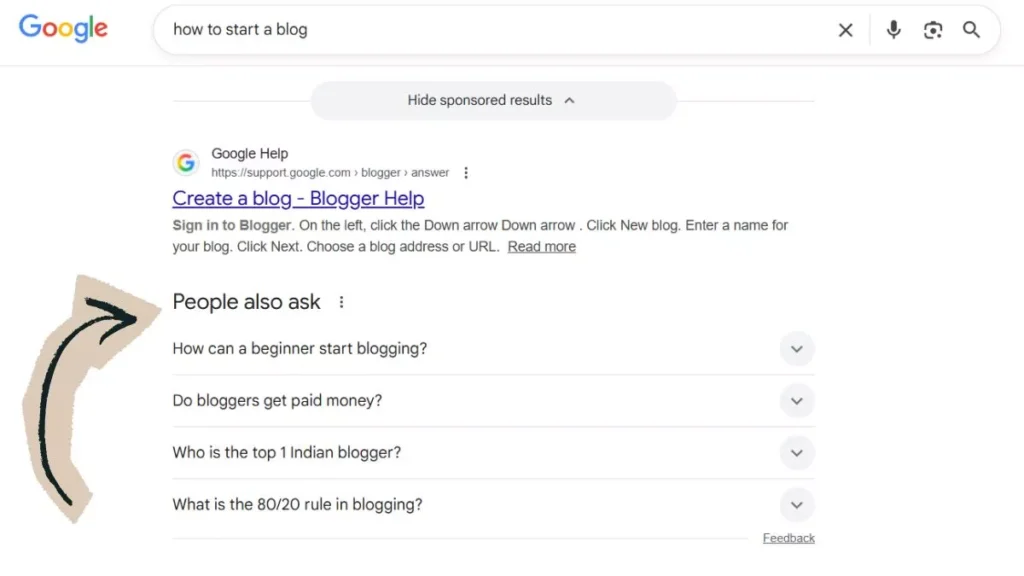This screenshot has height=576, width=1024.
Task: Click the magnifying glass search icon
Action: point(971,30)
